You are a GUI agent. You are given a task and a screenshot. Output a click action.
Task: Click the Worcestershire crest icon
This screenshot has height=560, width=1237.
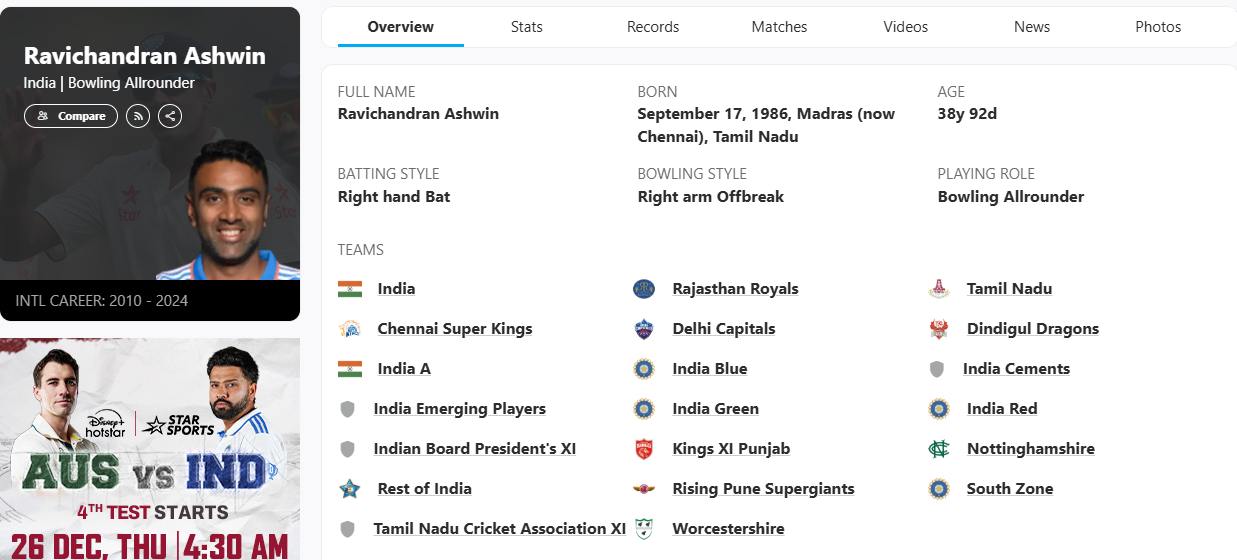click(x=644, y=529)
